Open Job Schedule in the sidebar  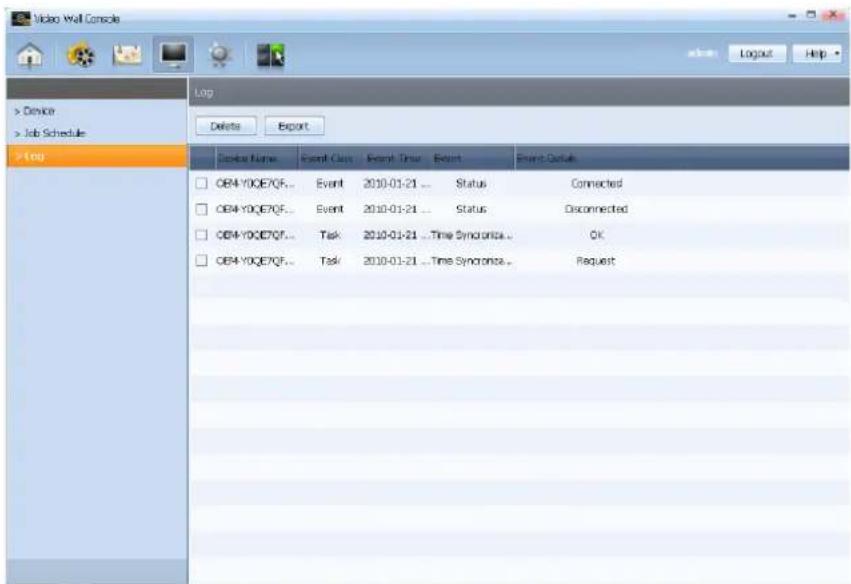(x=50, y=133)
